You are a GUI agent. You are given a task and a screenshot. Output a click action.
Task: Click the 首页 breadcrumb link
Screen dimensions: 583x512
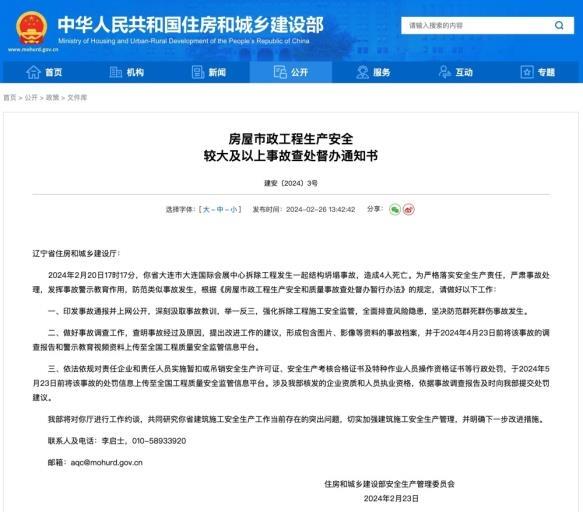point(10,97)
